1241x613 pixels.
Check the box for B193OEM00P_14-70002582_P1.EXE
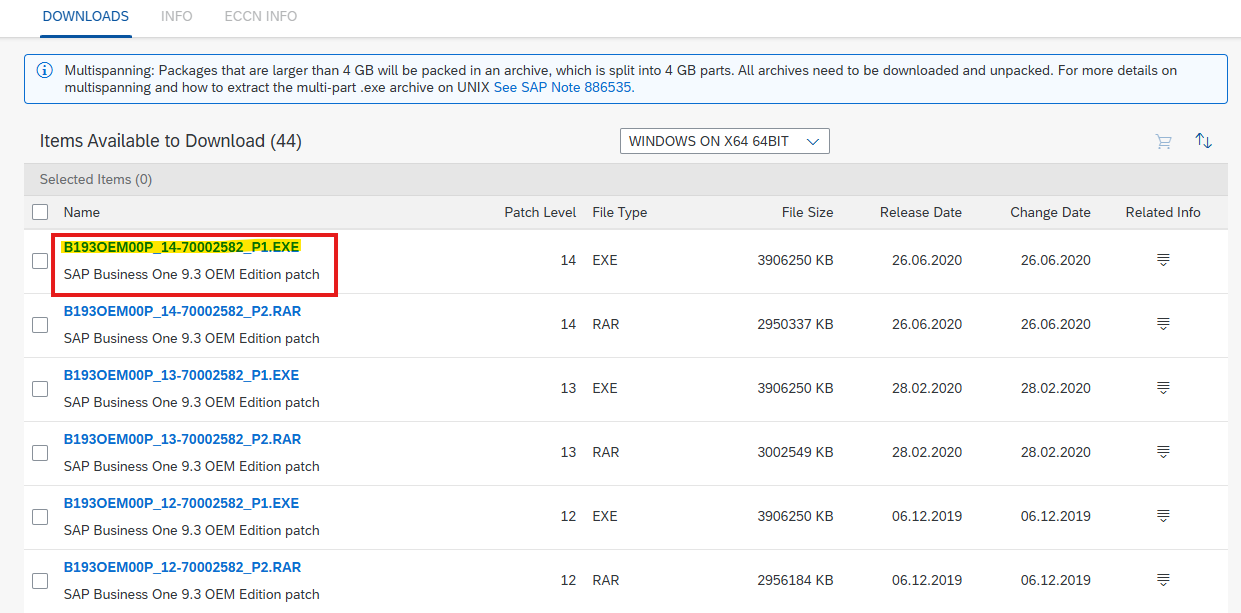pos(40,261)
